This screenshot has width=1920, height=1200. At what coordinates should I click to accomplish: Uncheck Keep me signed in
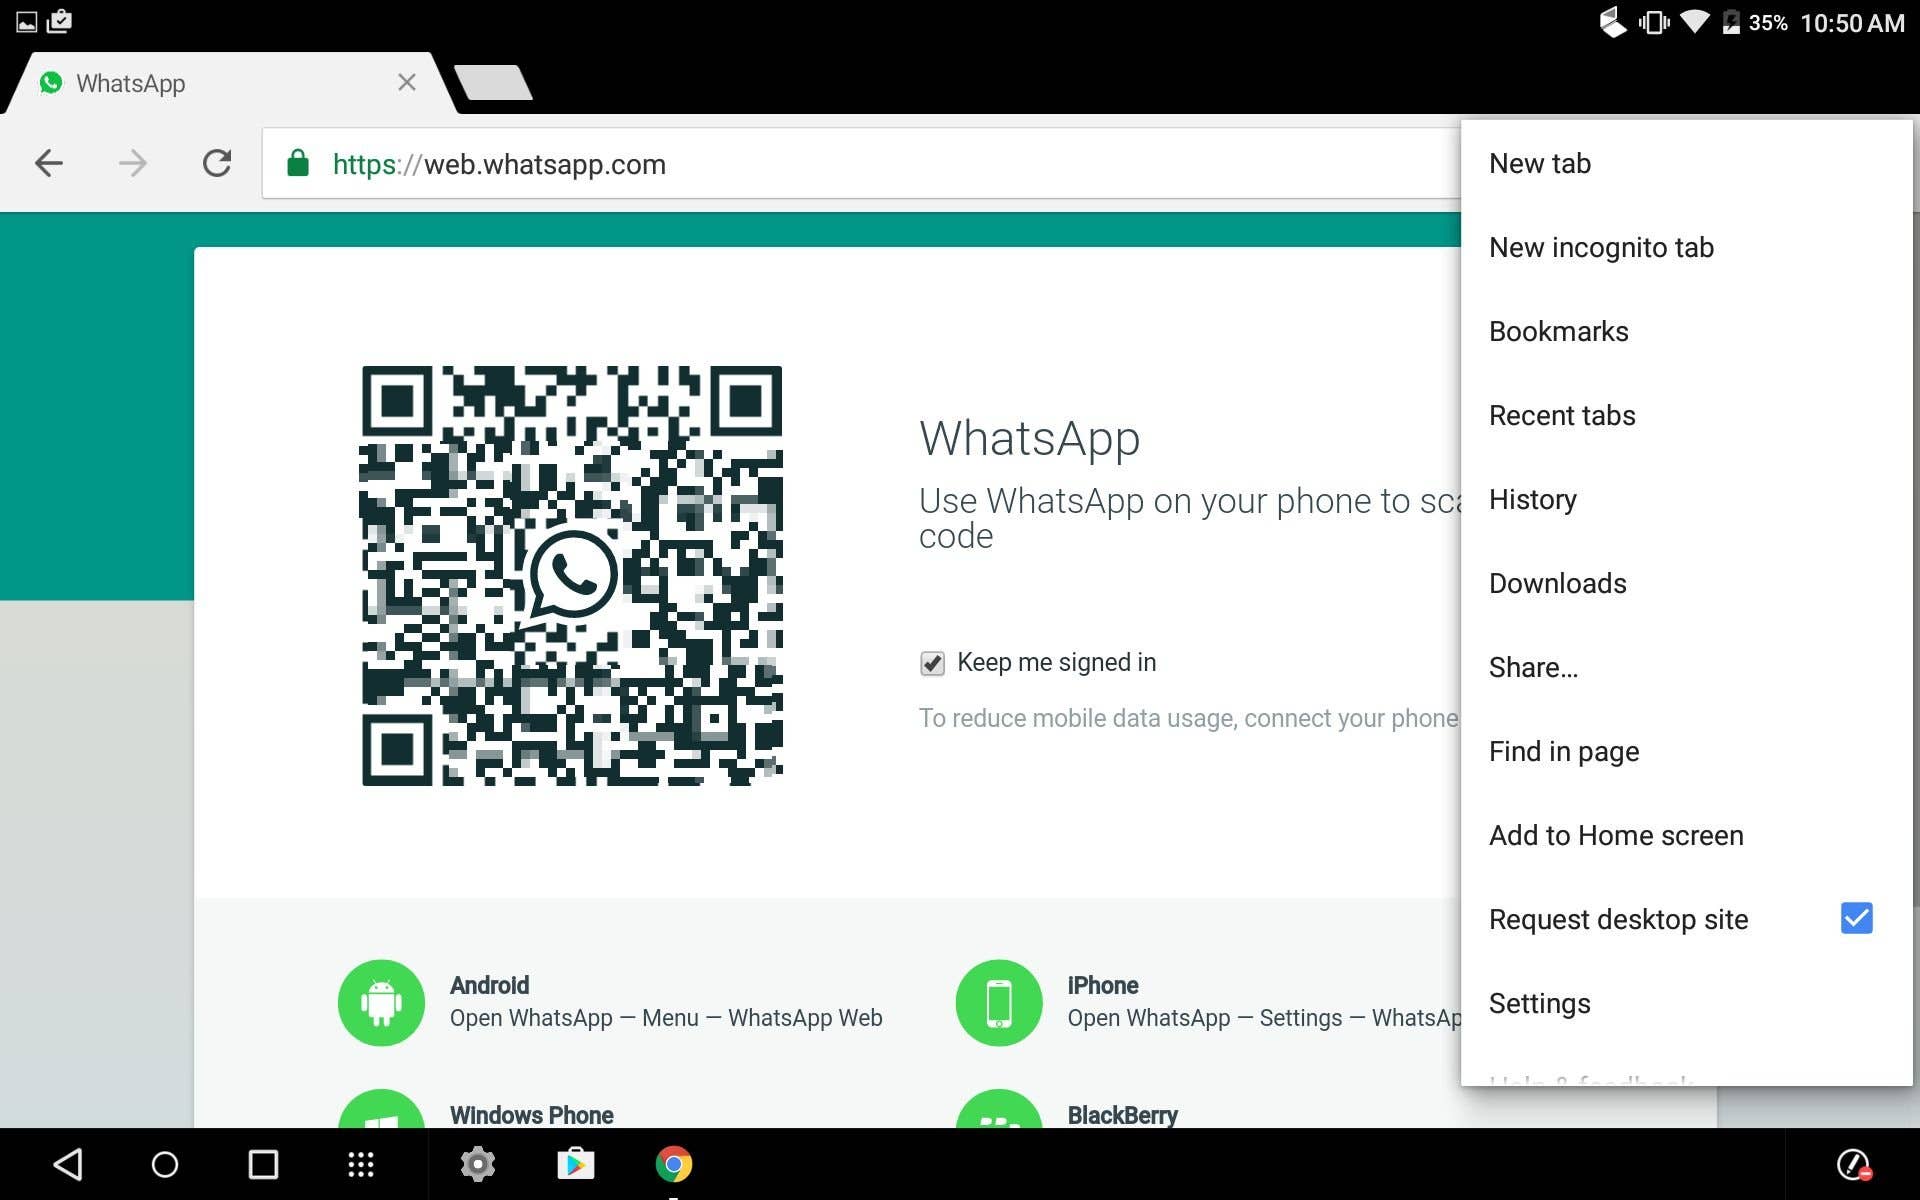coord(932,662)
